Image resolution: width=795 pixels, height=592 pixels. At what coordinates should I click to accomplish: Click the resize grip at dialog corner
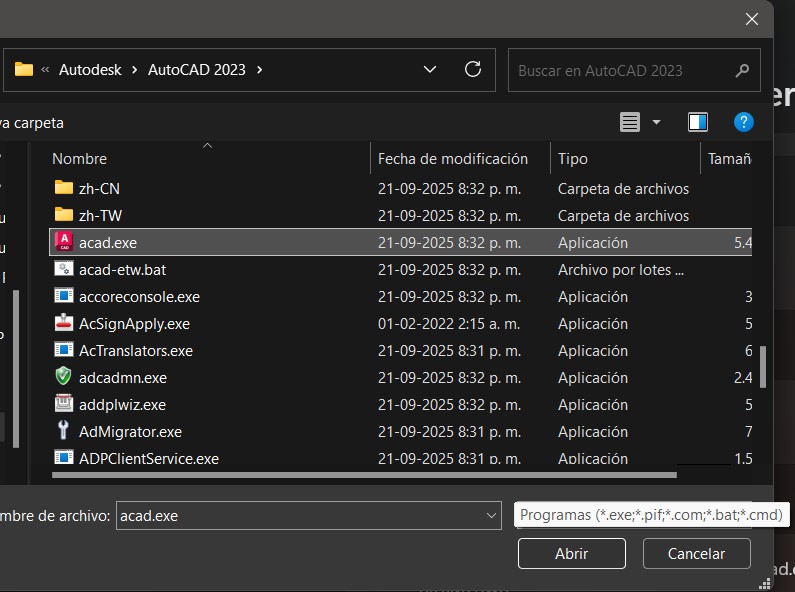(x=765, y=584)
